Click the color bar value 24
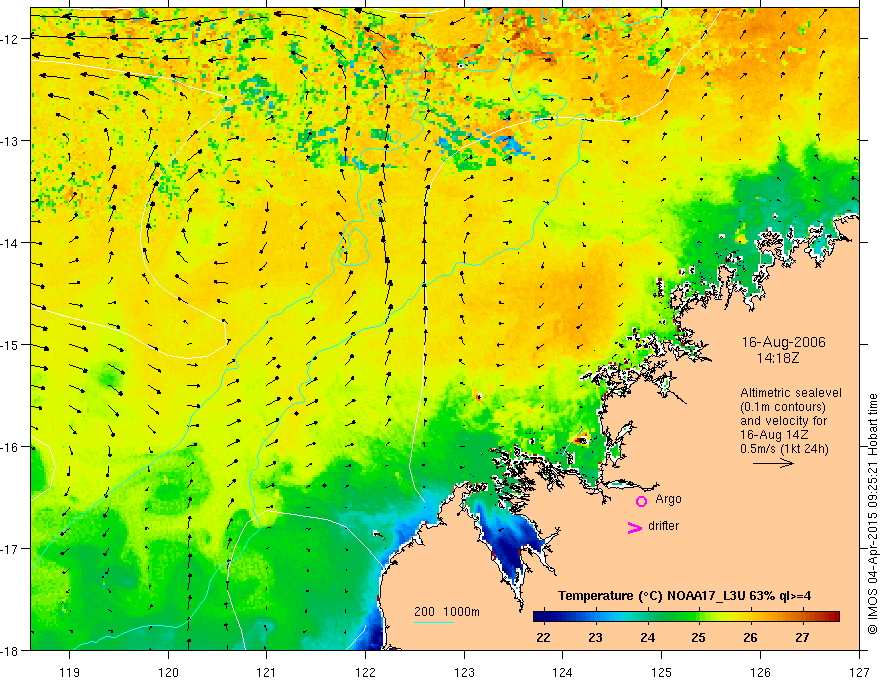Viewport: 880px width, 680px height. pos(647,637)
